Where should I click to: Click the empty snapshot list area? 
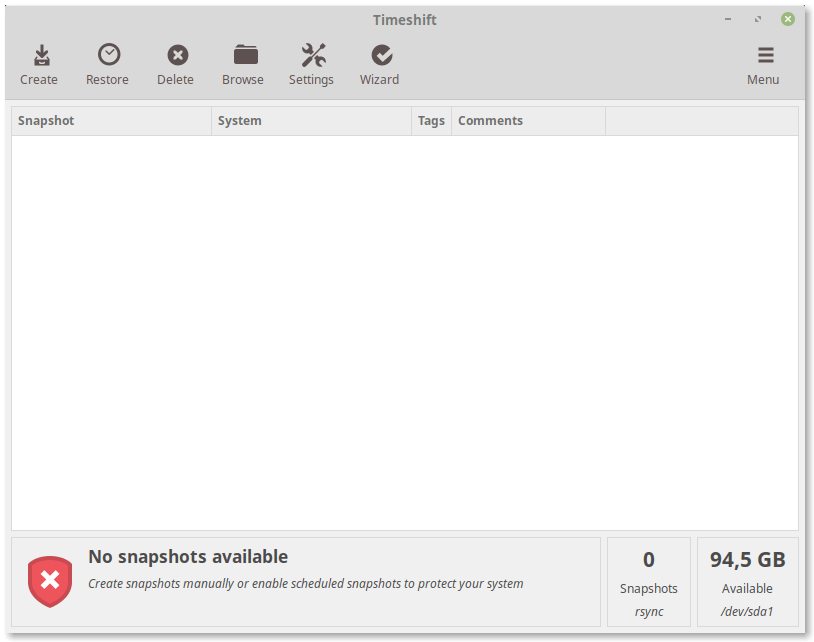(405, 333)
